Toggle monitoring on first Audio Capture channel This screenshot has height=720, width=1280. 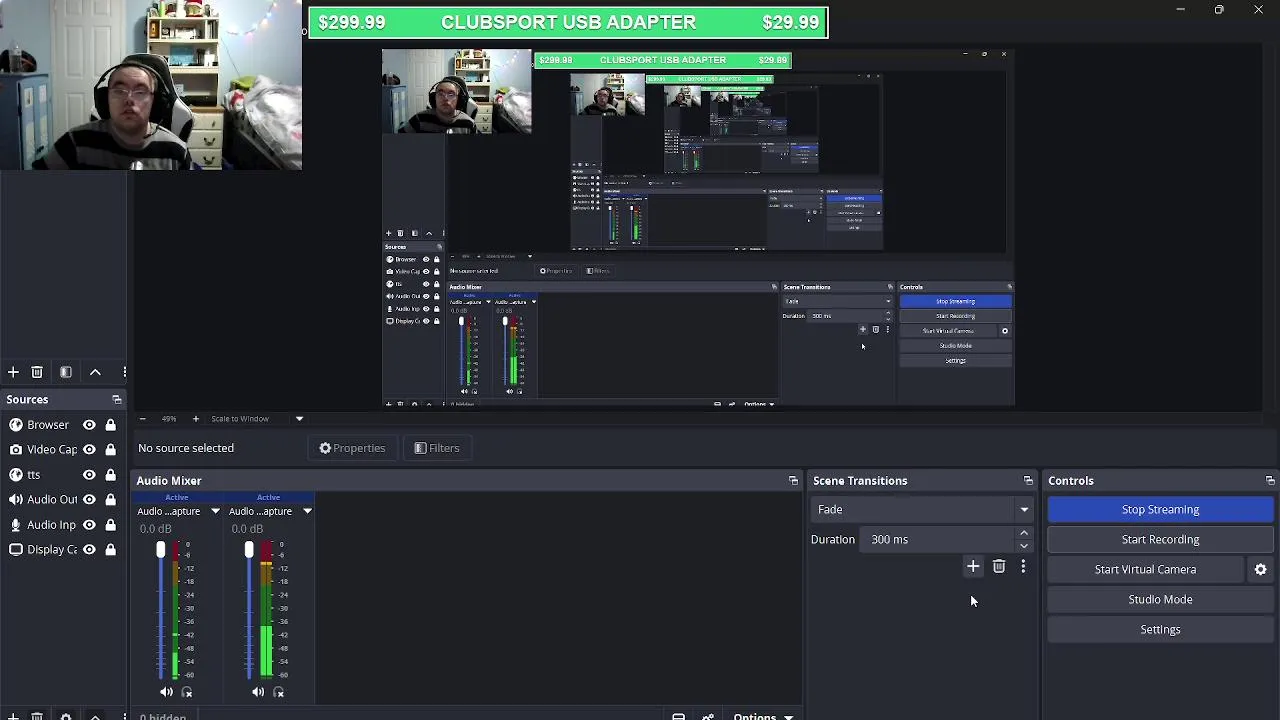tap(186, 692)
